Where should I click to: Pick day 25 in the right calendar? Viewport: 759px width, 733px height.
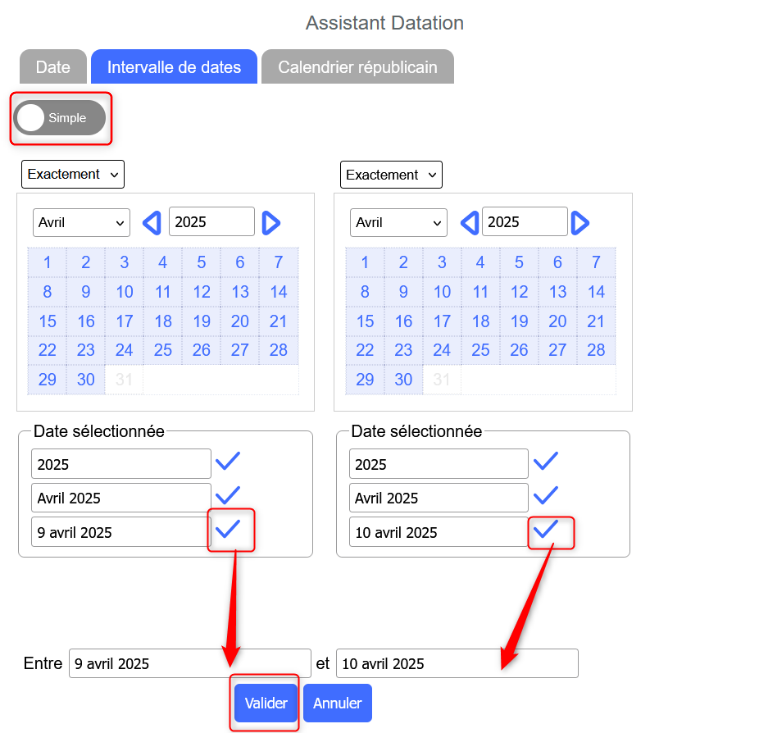click(480, 350)
